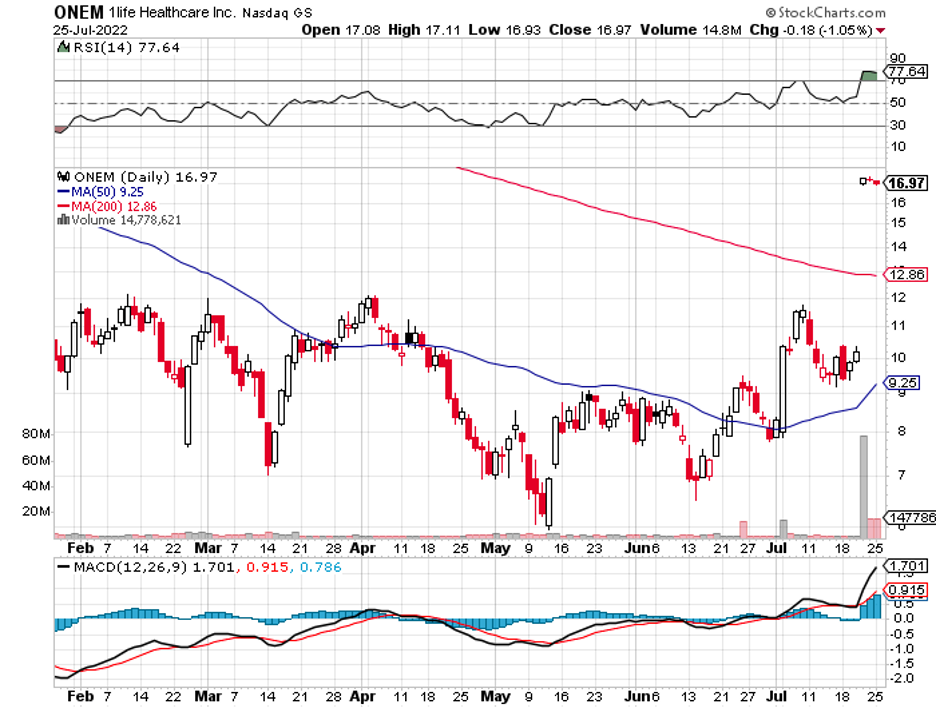Viewport: 936px width, 708px height.
Task: Click the red MA(200) legend line marker
Action: [63, 205]
